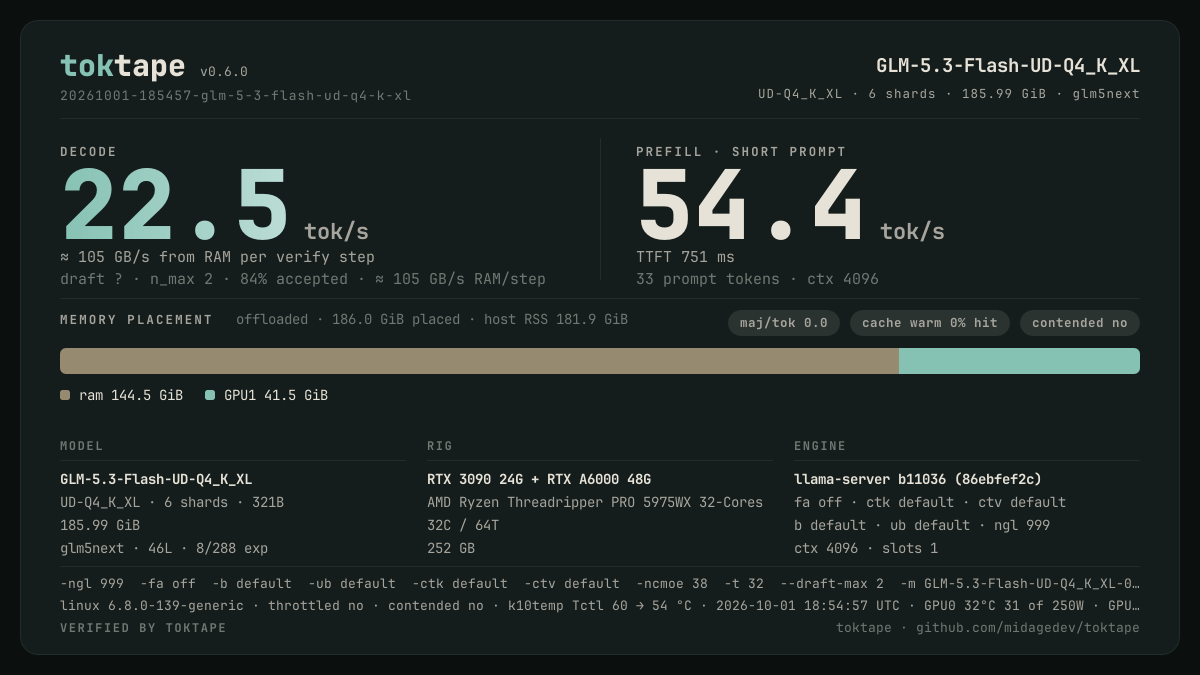Click the DECODE section label

[88, 152]
